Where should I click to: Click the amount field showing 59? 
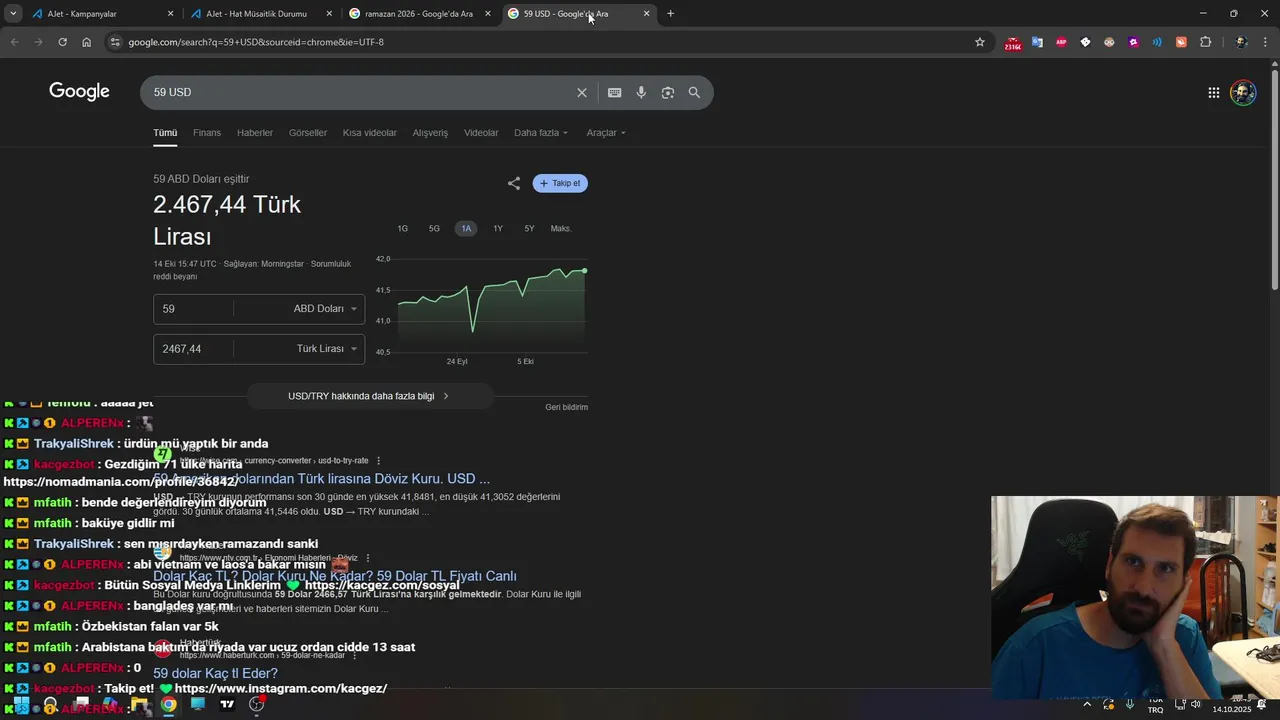point(193,309)
